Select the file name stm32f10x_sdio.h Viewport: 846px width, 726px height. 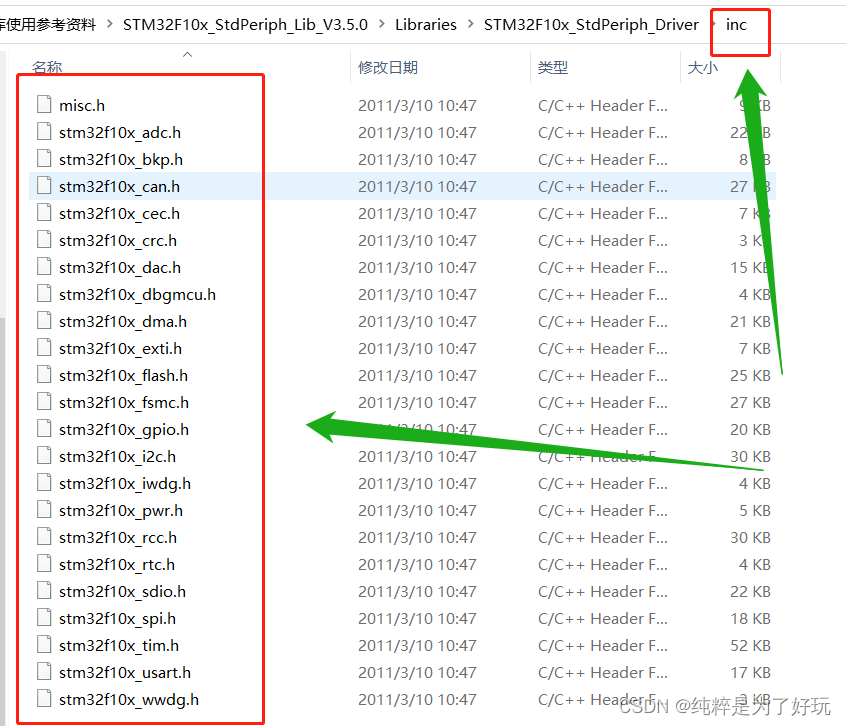(122, 591)
